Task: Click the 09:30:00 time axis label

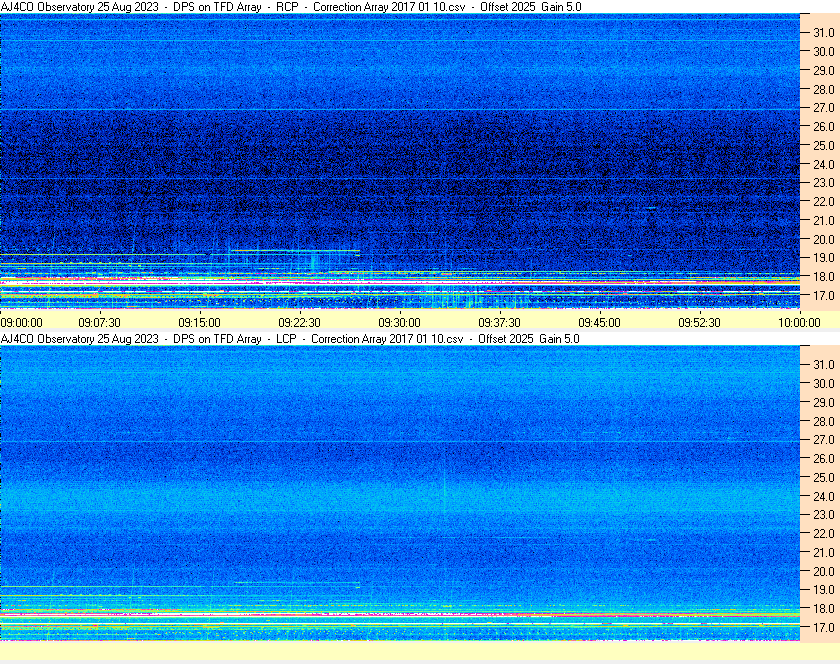Action: pos(400,323)
